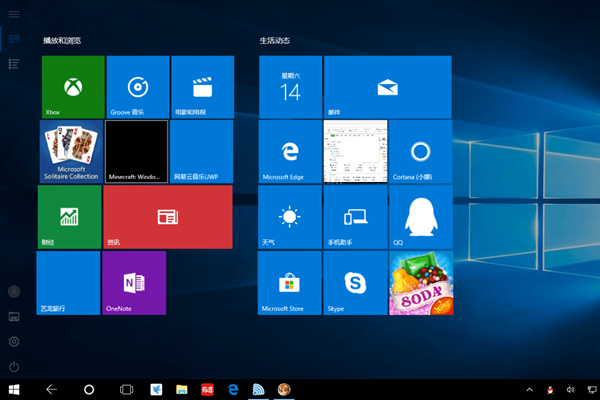
Task: Switch to all apps list view
Action: coord(14,64)
